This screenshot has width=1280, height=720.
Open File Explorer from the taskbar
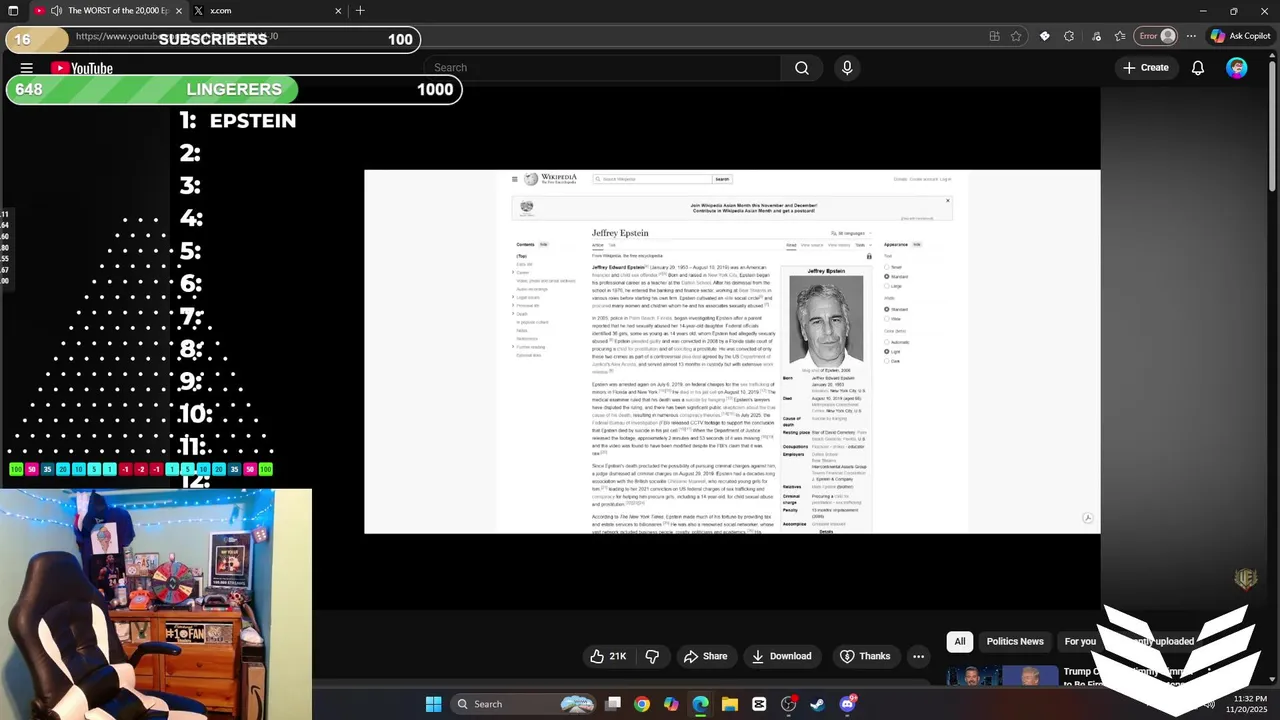tap(730, 704)
